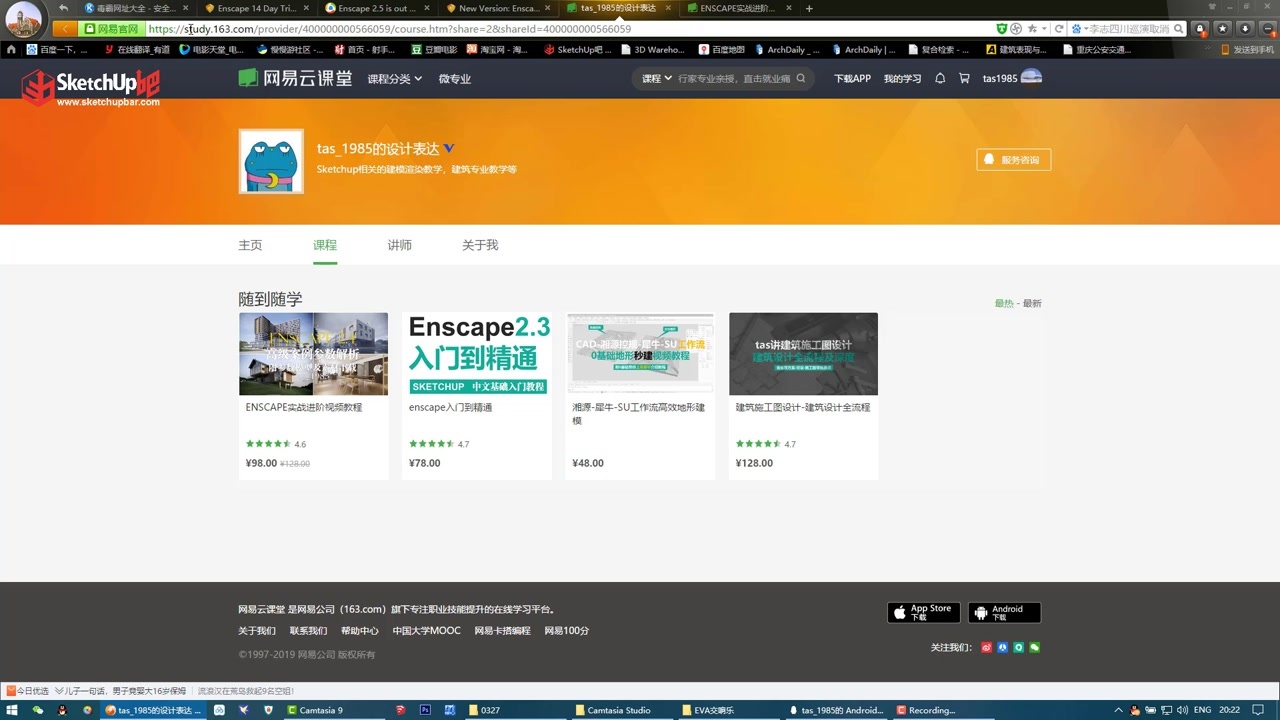Open the 关于我们 footer link
The image size is (1280, 720).
[x=257, y=631]
